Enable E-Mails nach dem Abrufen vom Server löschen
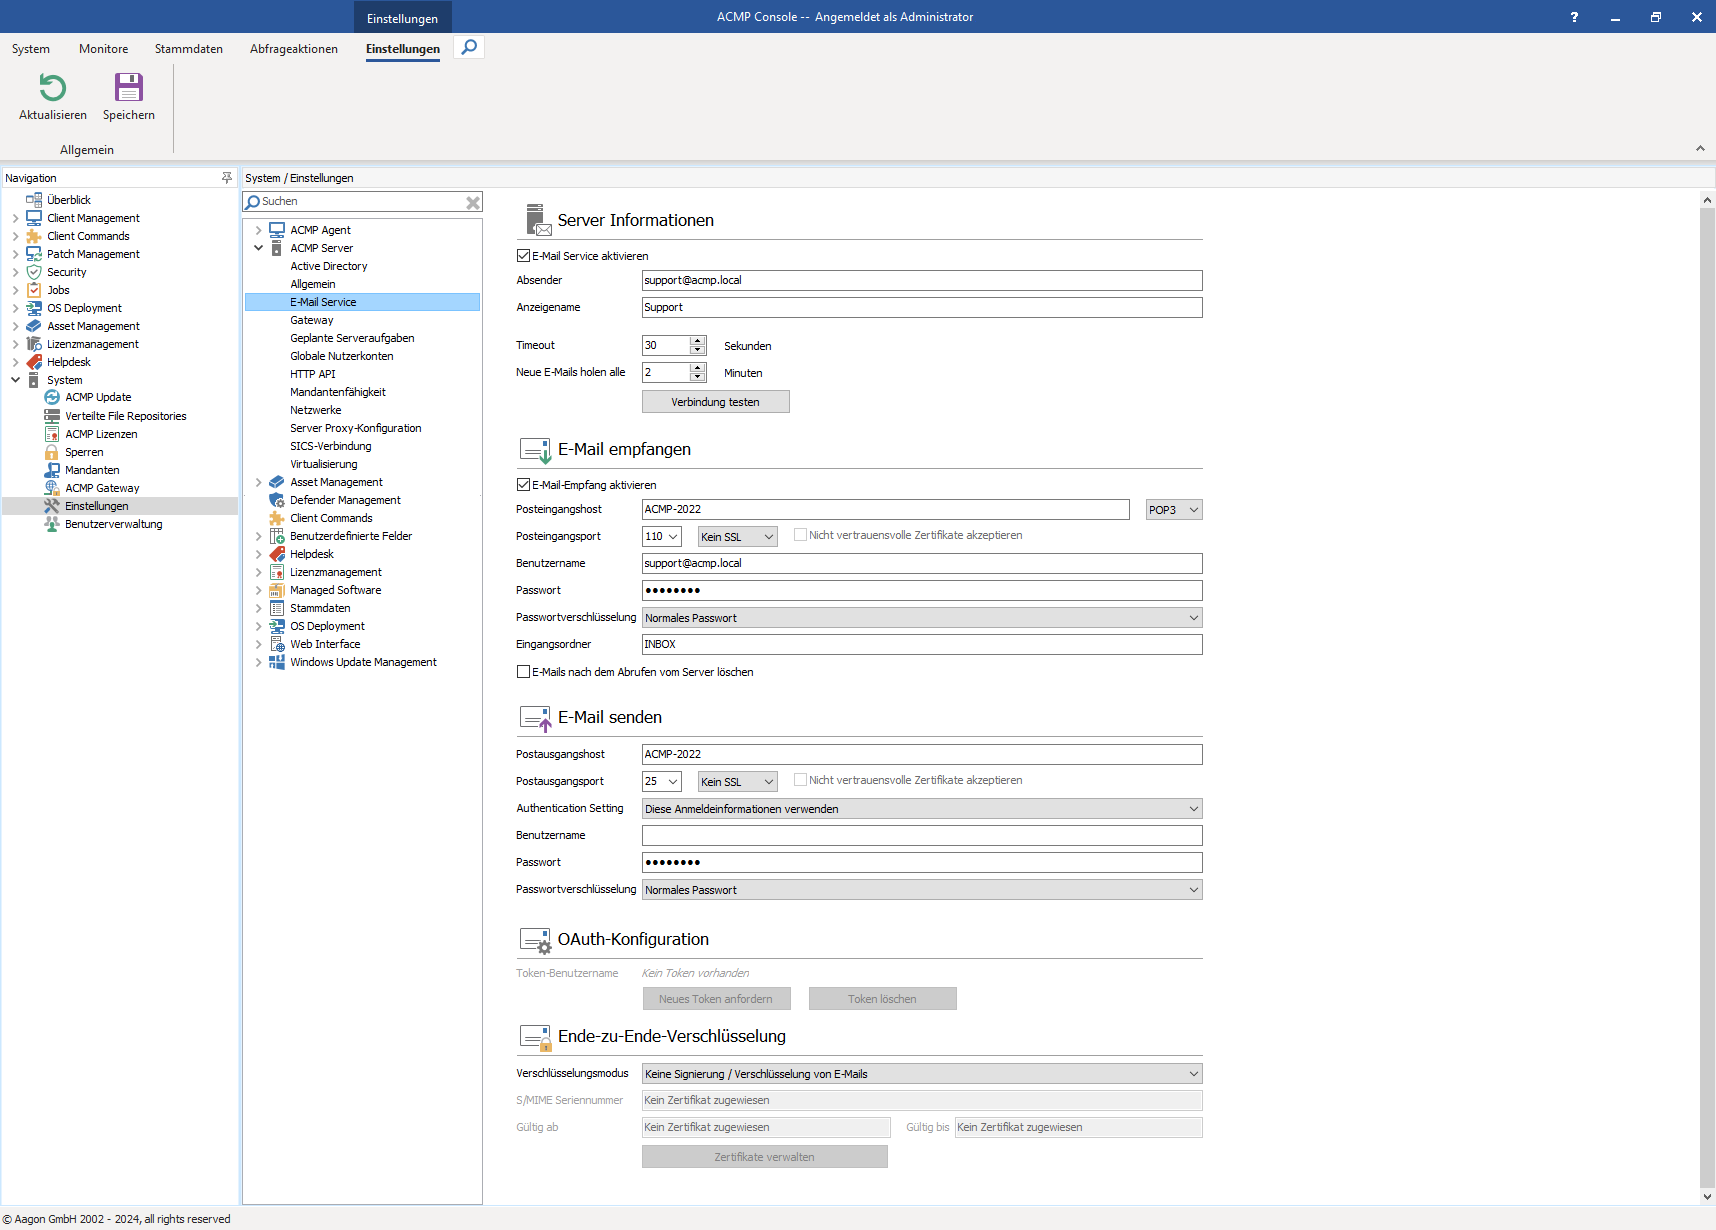1716x1230 pixels. pos(523,671)
